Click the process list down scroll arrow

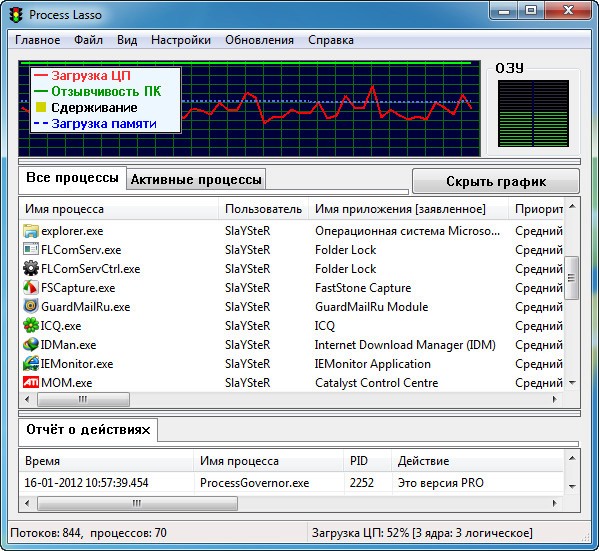[572, 382]
